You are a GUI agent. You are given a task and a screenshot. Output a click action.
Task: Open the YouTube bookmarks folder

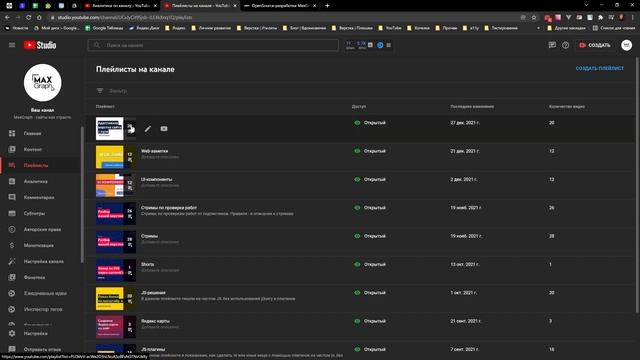pyautogui.click(x=390, y=28)
